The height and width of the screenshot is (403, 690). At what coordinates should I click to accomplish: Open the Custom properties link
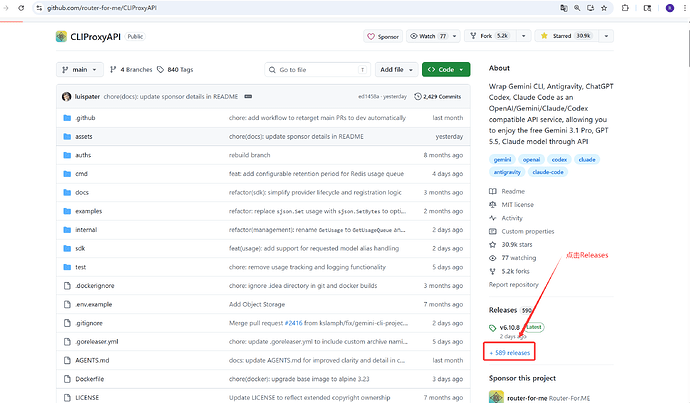(x=521, y=231)
